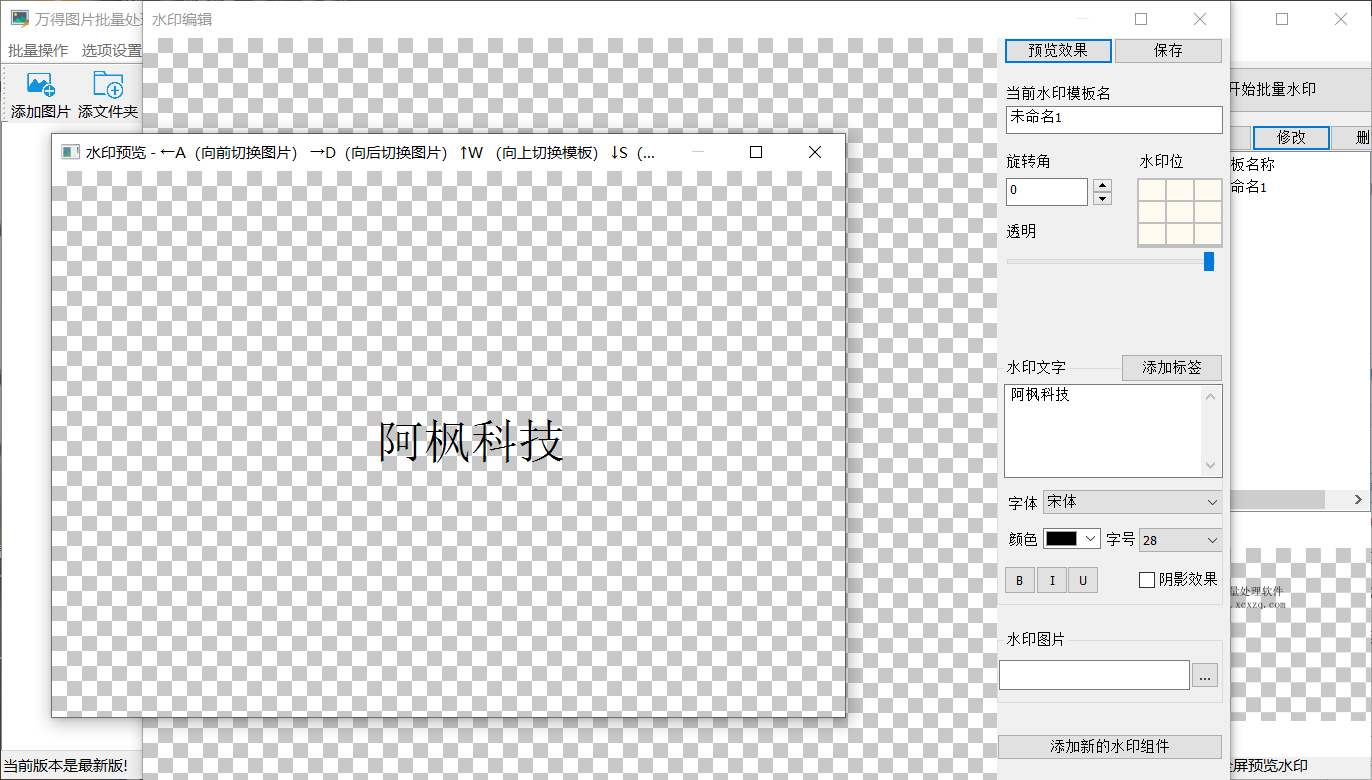This screenshot has height=780, width=1372.
Task: Select top-left watermark position cell
Action: pos(1152,190)
